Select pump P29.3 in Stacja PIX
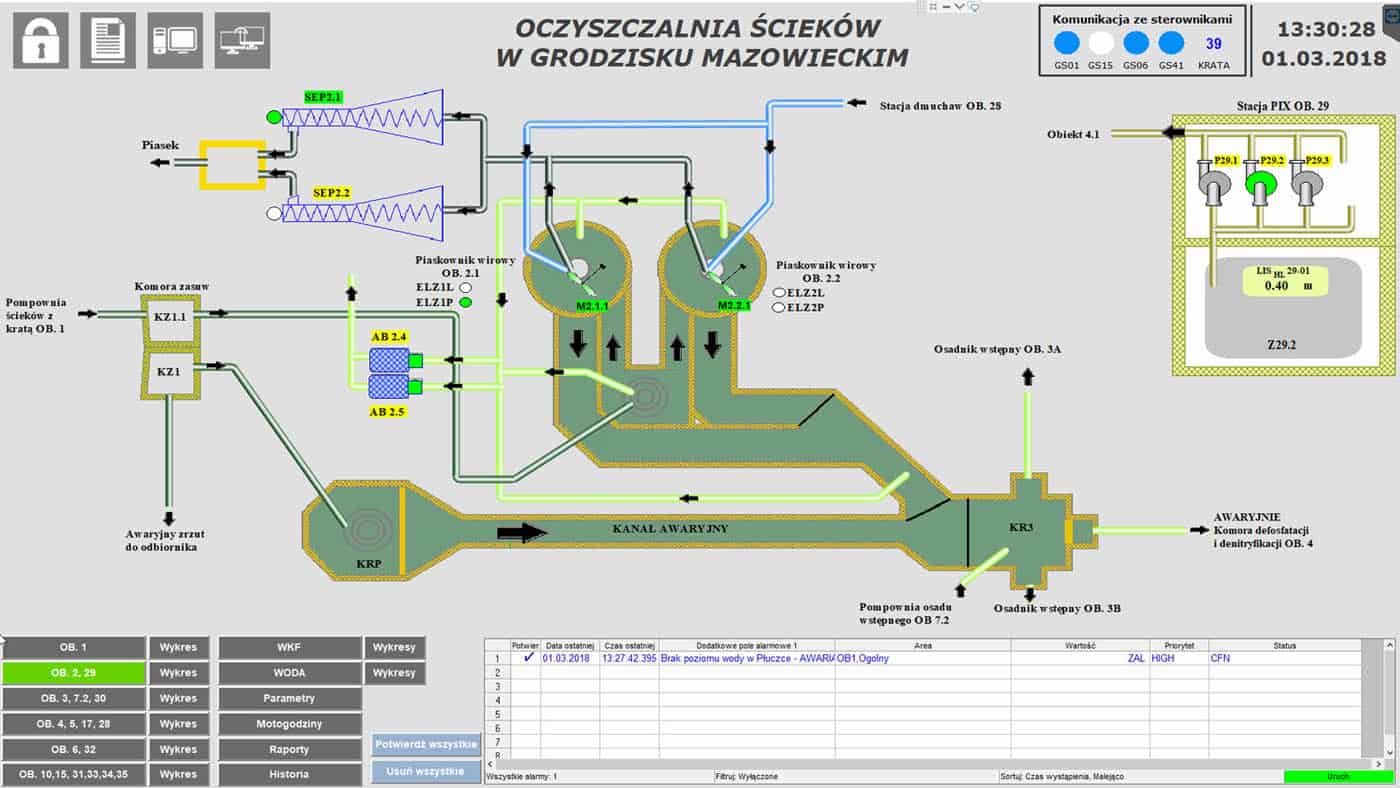Viewport: 1400px width, 788px height. 1307,185
